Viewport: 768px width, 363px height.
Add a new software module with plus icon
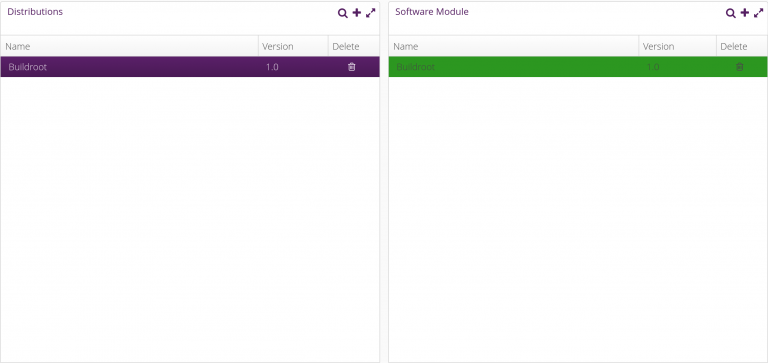(744, 13)
